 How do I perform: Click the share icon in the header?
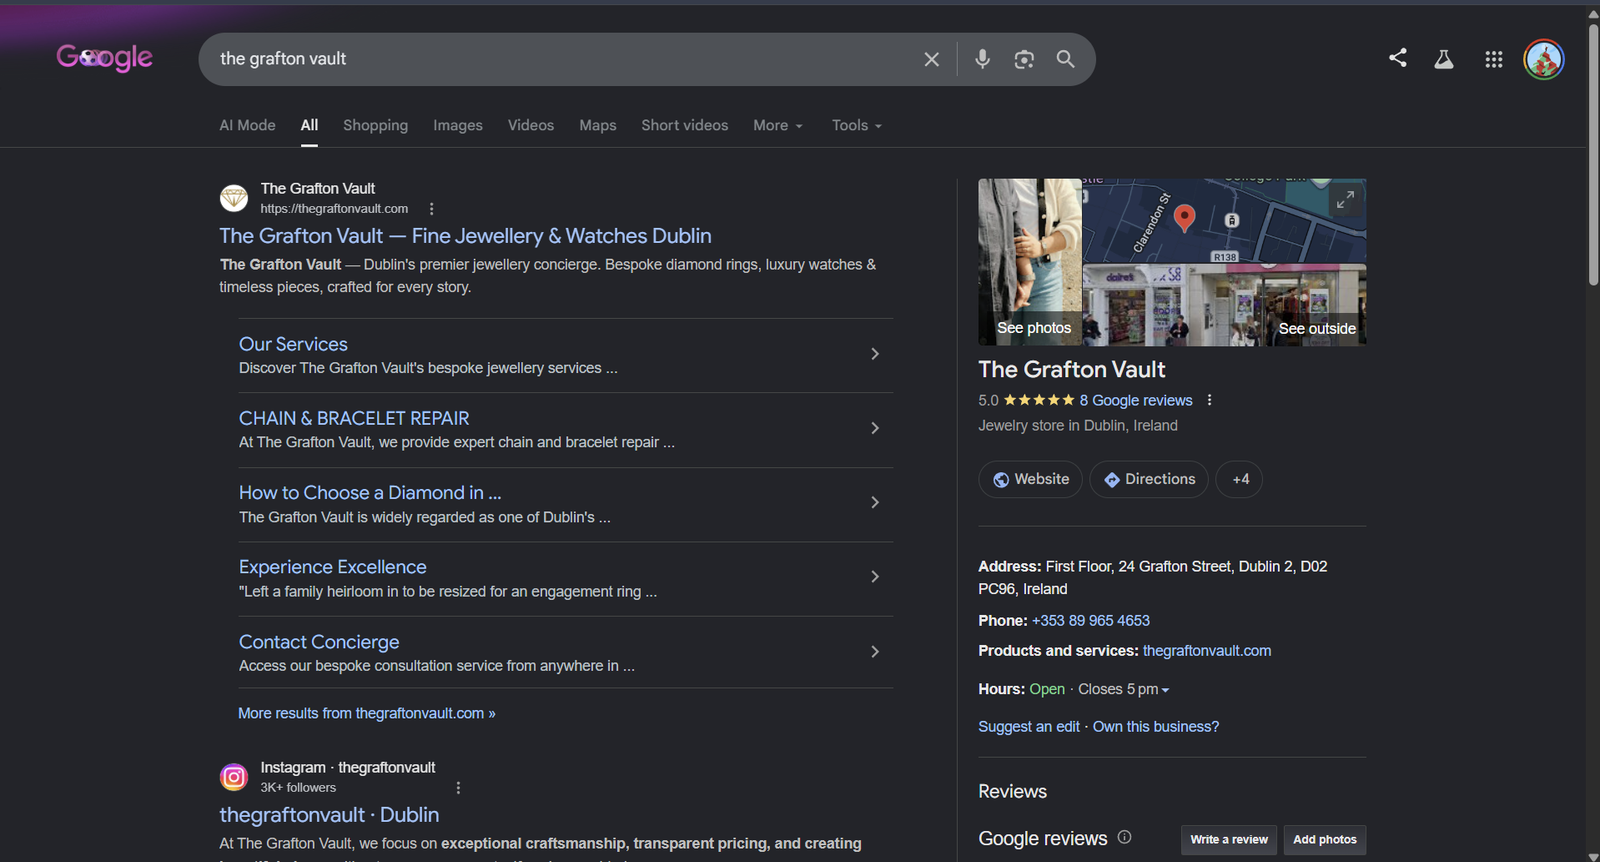tap(1398, 58)
